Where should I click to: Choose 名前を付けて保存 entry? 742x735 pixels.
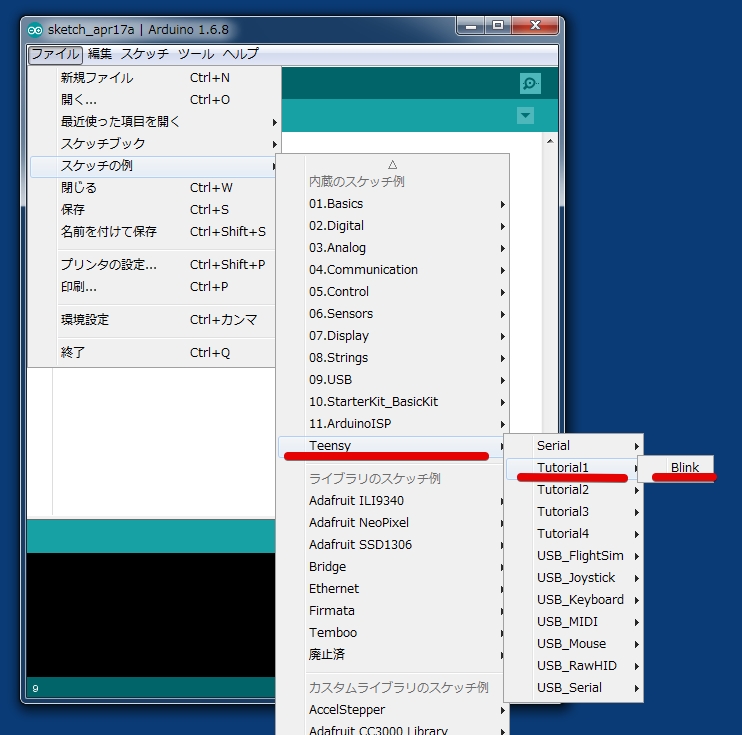[152, 231]
